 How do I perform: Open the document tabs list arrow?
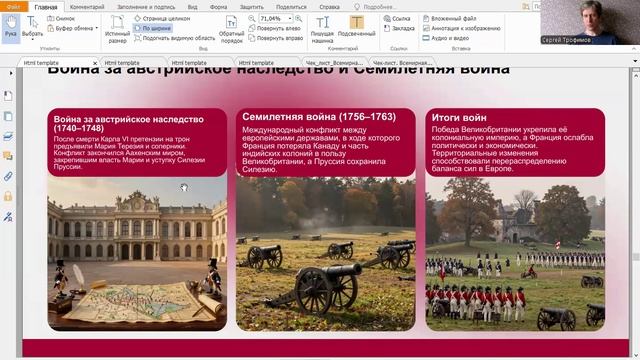(635, 61)
